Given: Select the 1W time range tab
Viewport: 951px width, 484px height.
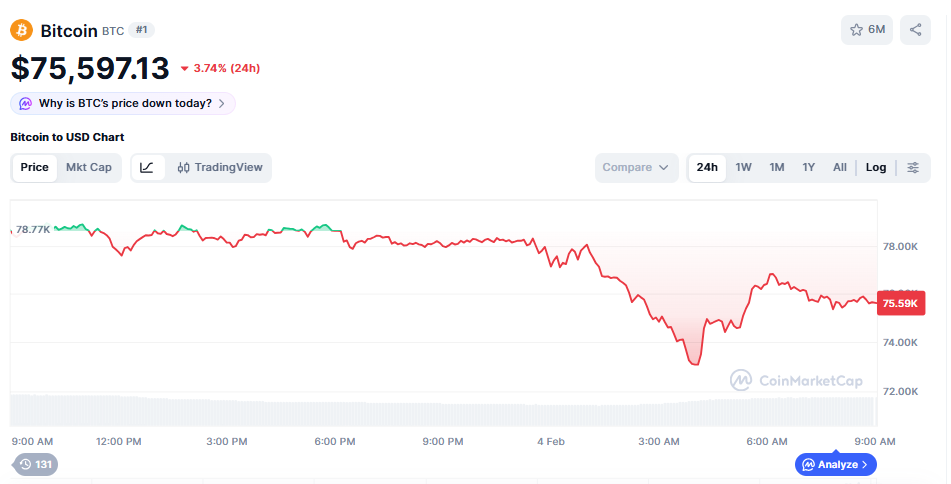Looking at the screenshot, I should click(x=743, y=168).
